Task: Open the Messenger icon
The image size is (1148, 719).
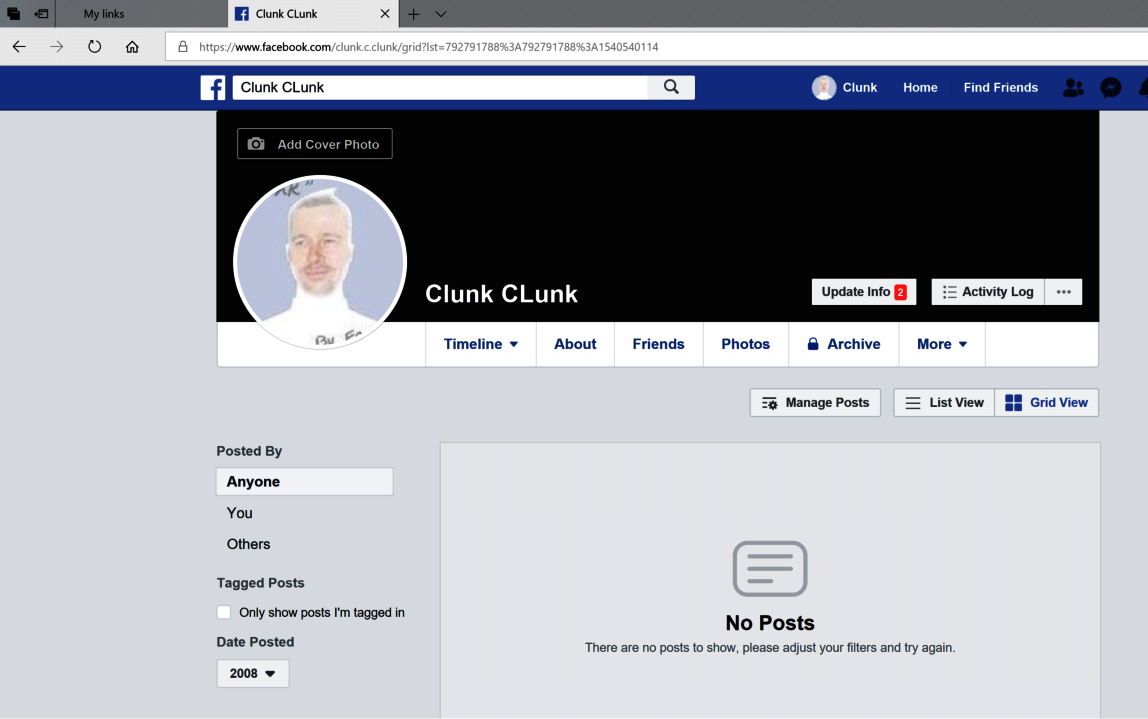Action: point(1111,88)
